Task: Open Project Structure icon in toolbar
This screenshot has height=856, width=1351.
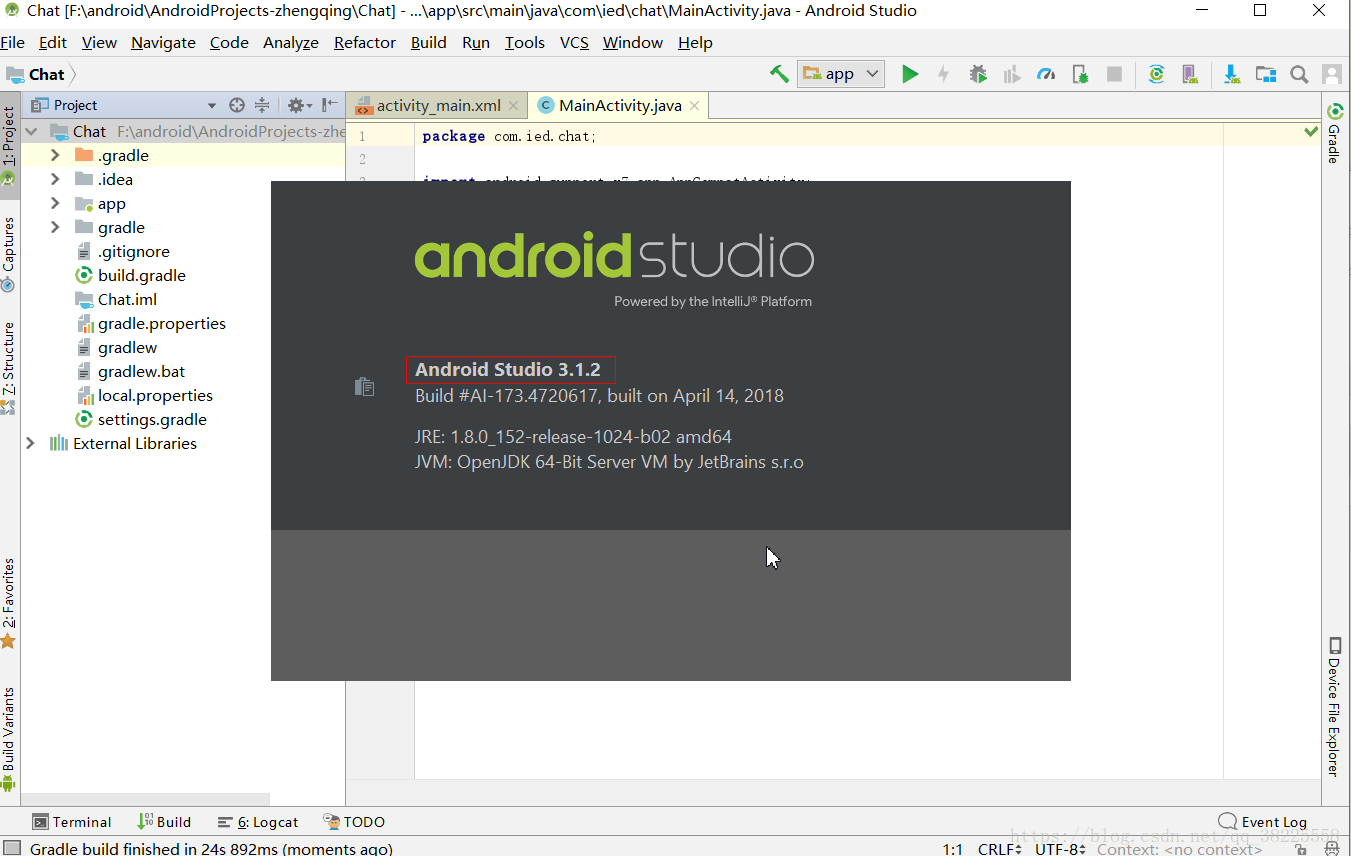Action: (x=1266, y=74)
